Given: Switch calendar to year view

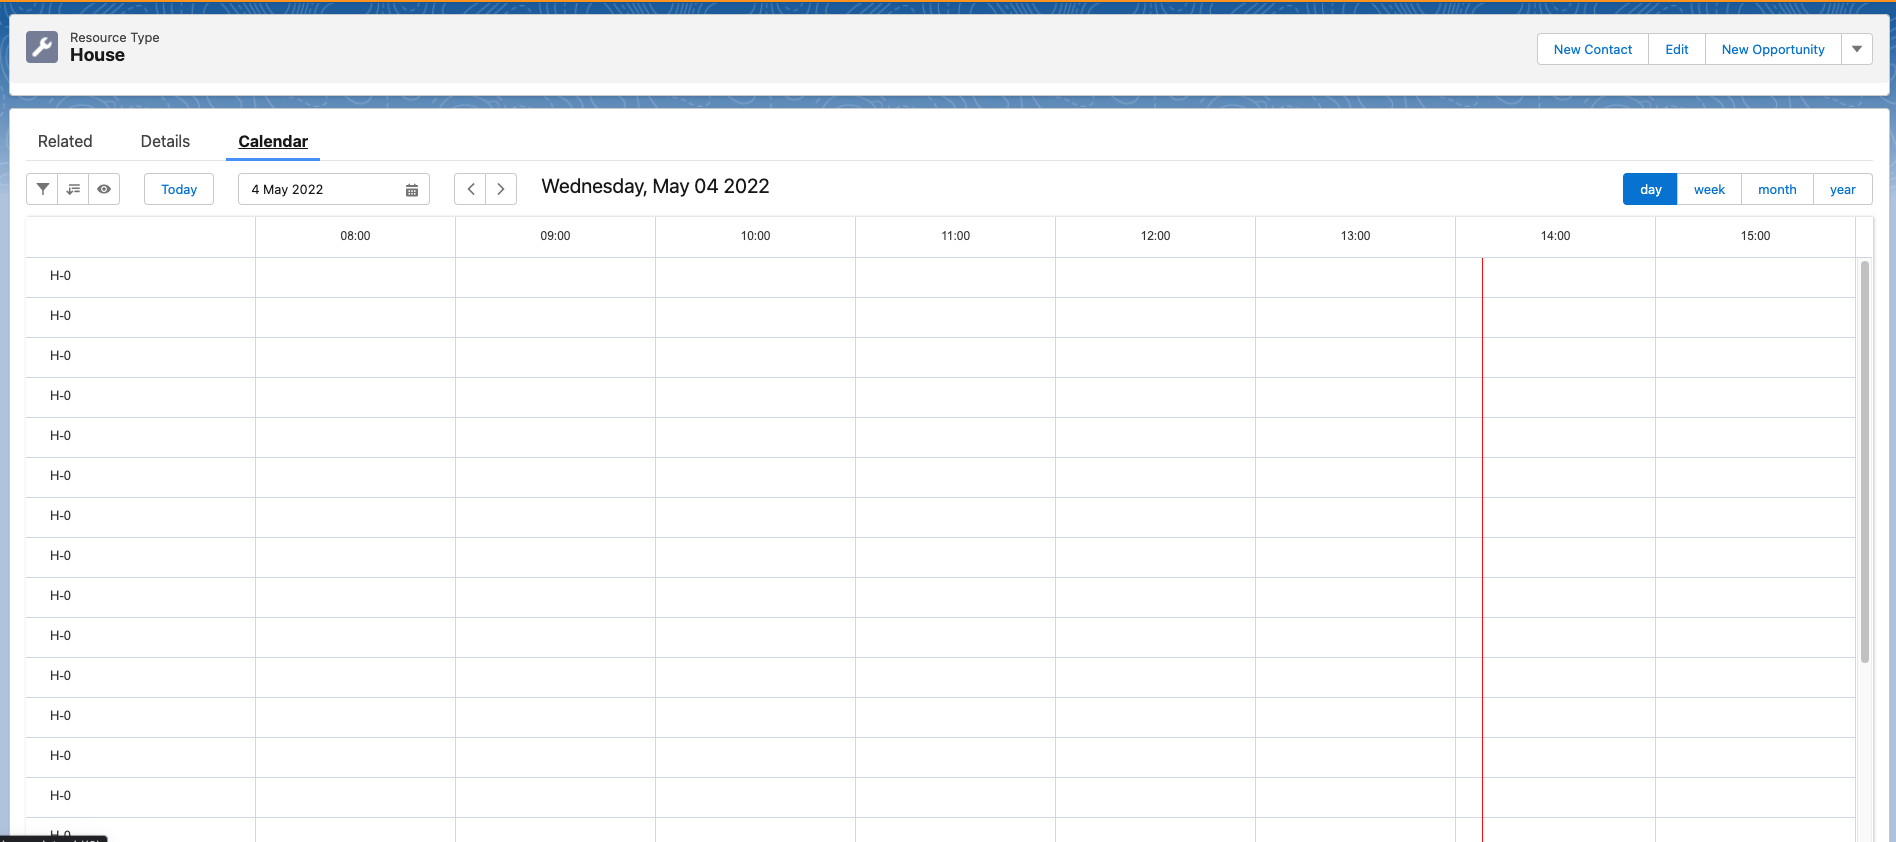Looking at the screenshot, I should [1842, 189].
